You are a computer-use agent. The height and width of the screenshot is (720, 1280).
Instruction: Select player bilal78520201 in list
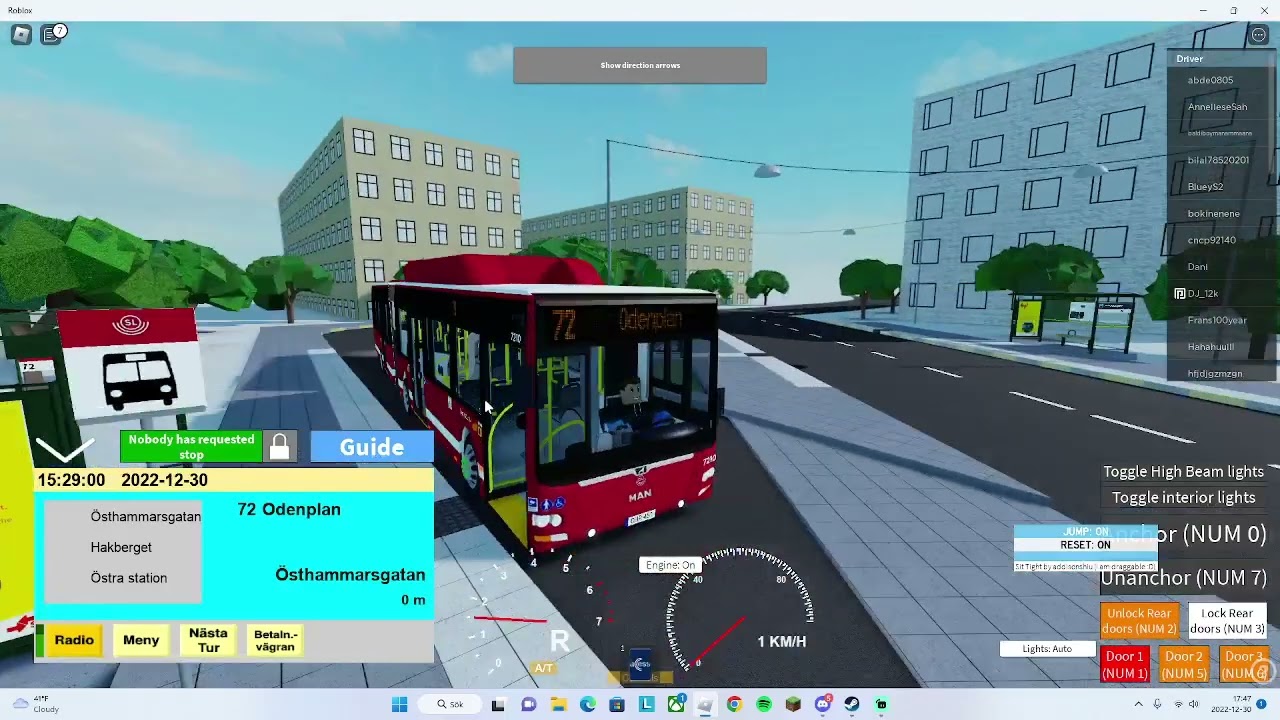point(1217,160)
